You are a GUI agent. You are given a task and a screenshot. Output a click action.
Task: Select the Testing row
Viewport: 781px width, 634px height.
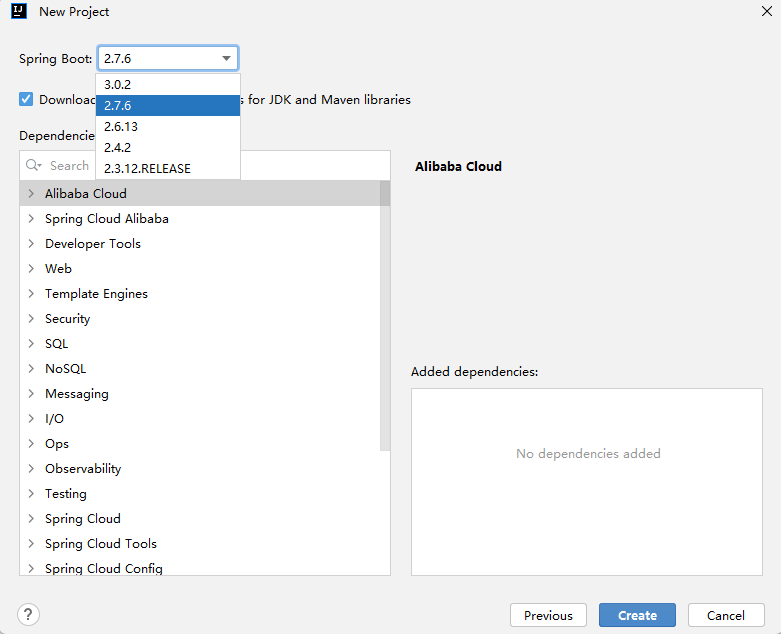point(200,493)
